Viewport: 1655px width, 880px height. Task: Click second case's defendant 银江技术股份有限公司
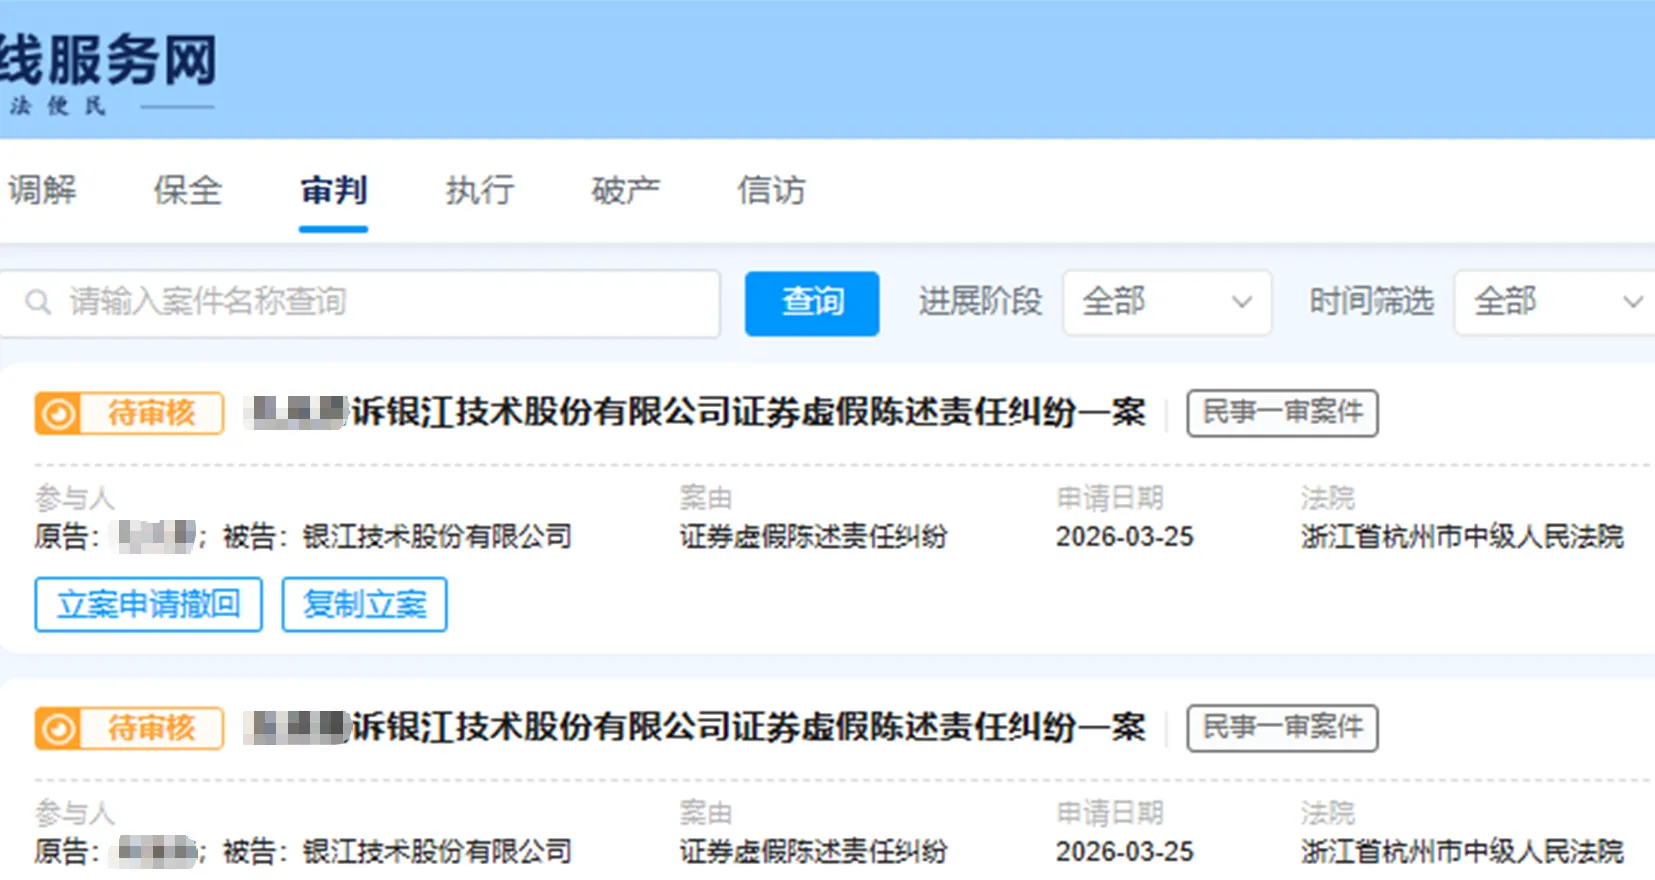[437, 852]
